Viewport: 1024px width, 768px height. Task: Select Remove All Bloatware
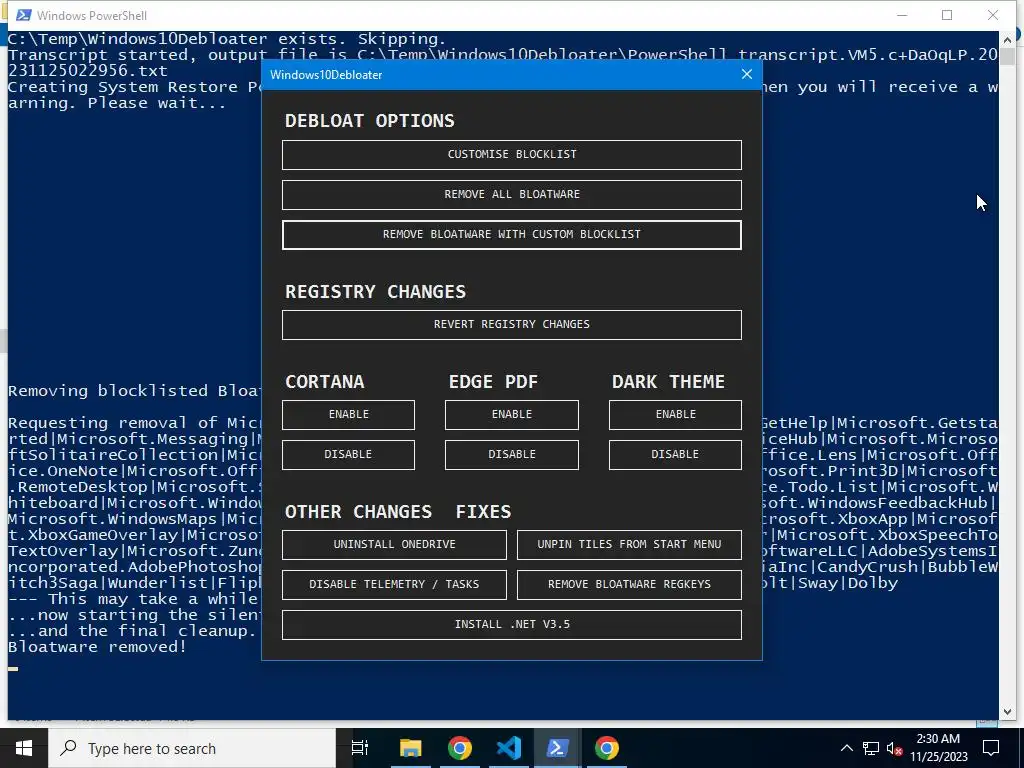pyautogui.click(x=511, y=195)
